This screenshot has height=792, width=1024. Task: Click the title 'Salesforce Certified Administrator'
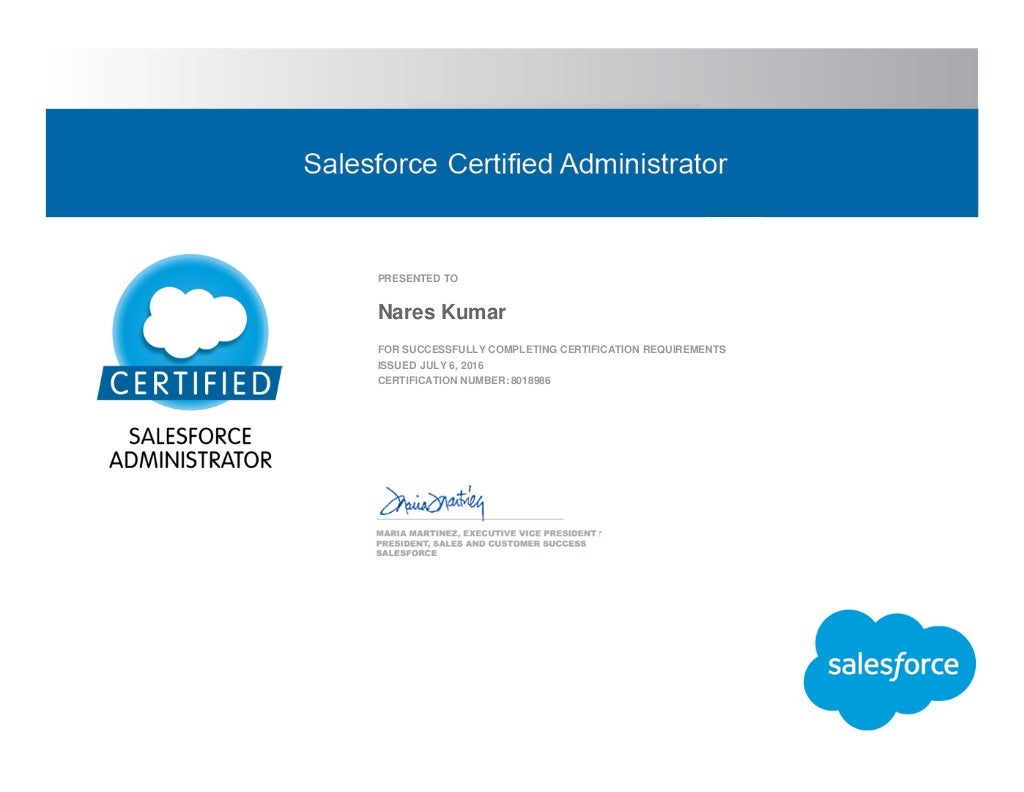click(x=515, y=164)
